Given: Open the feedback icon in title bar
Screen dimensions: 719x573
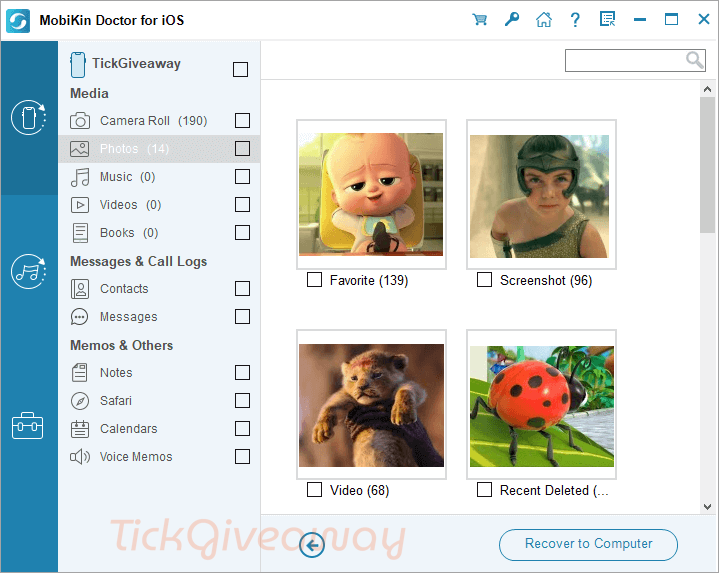Looking at the screenshot, I should coord(608,19).
